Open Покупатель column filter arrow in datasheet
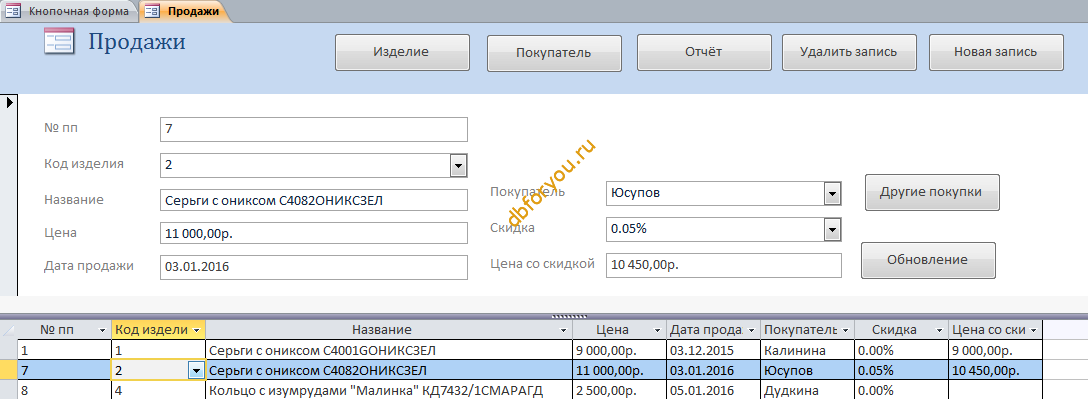The width and height of the screenshot is (1088, 399). 845,330
